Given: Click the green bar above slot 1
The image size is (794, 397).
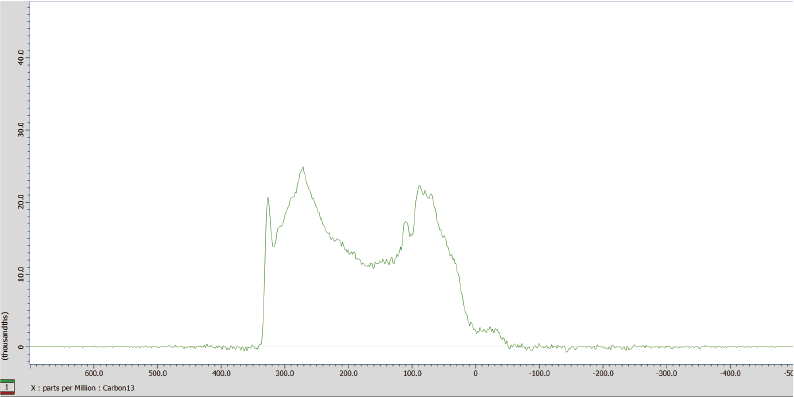Looking at the screenshot, I should (x=7, y=380).
